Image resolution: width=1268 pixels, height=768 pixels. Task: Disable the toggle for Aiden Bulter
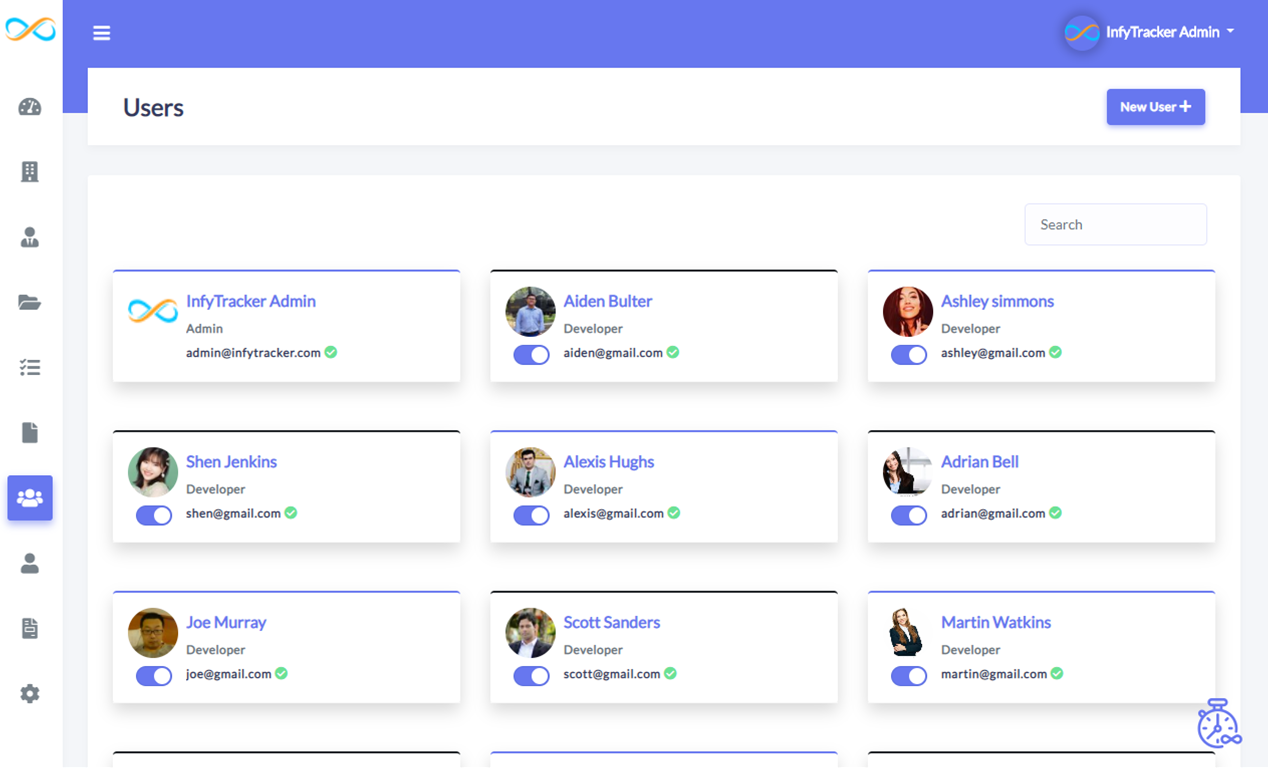point(531,354)
